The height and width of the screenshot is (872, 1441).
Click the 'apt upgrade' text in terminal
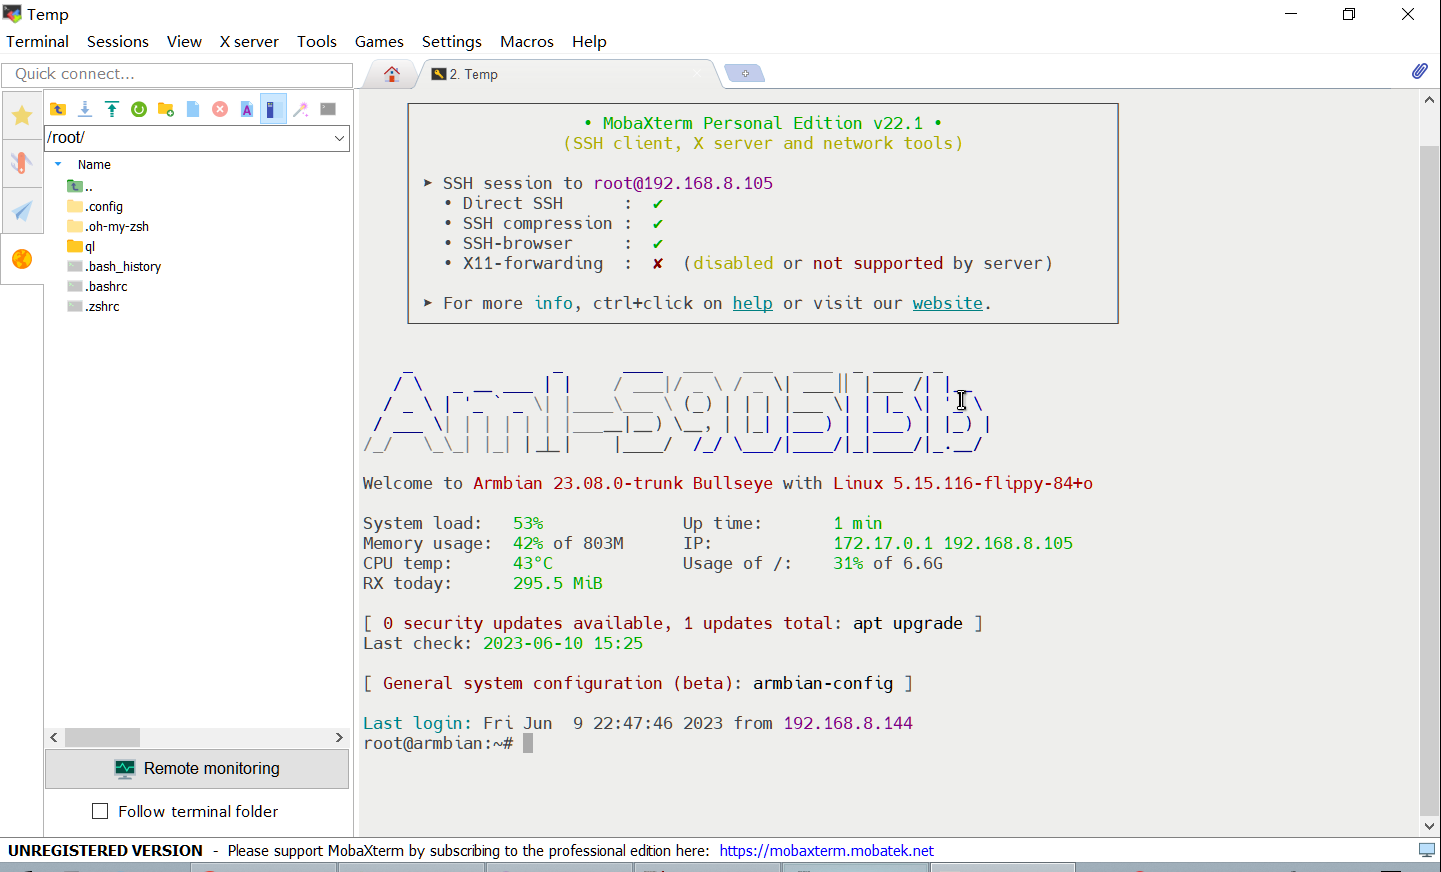pos(908,623)
